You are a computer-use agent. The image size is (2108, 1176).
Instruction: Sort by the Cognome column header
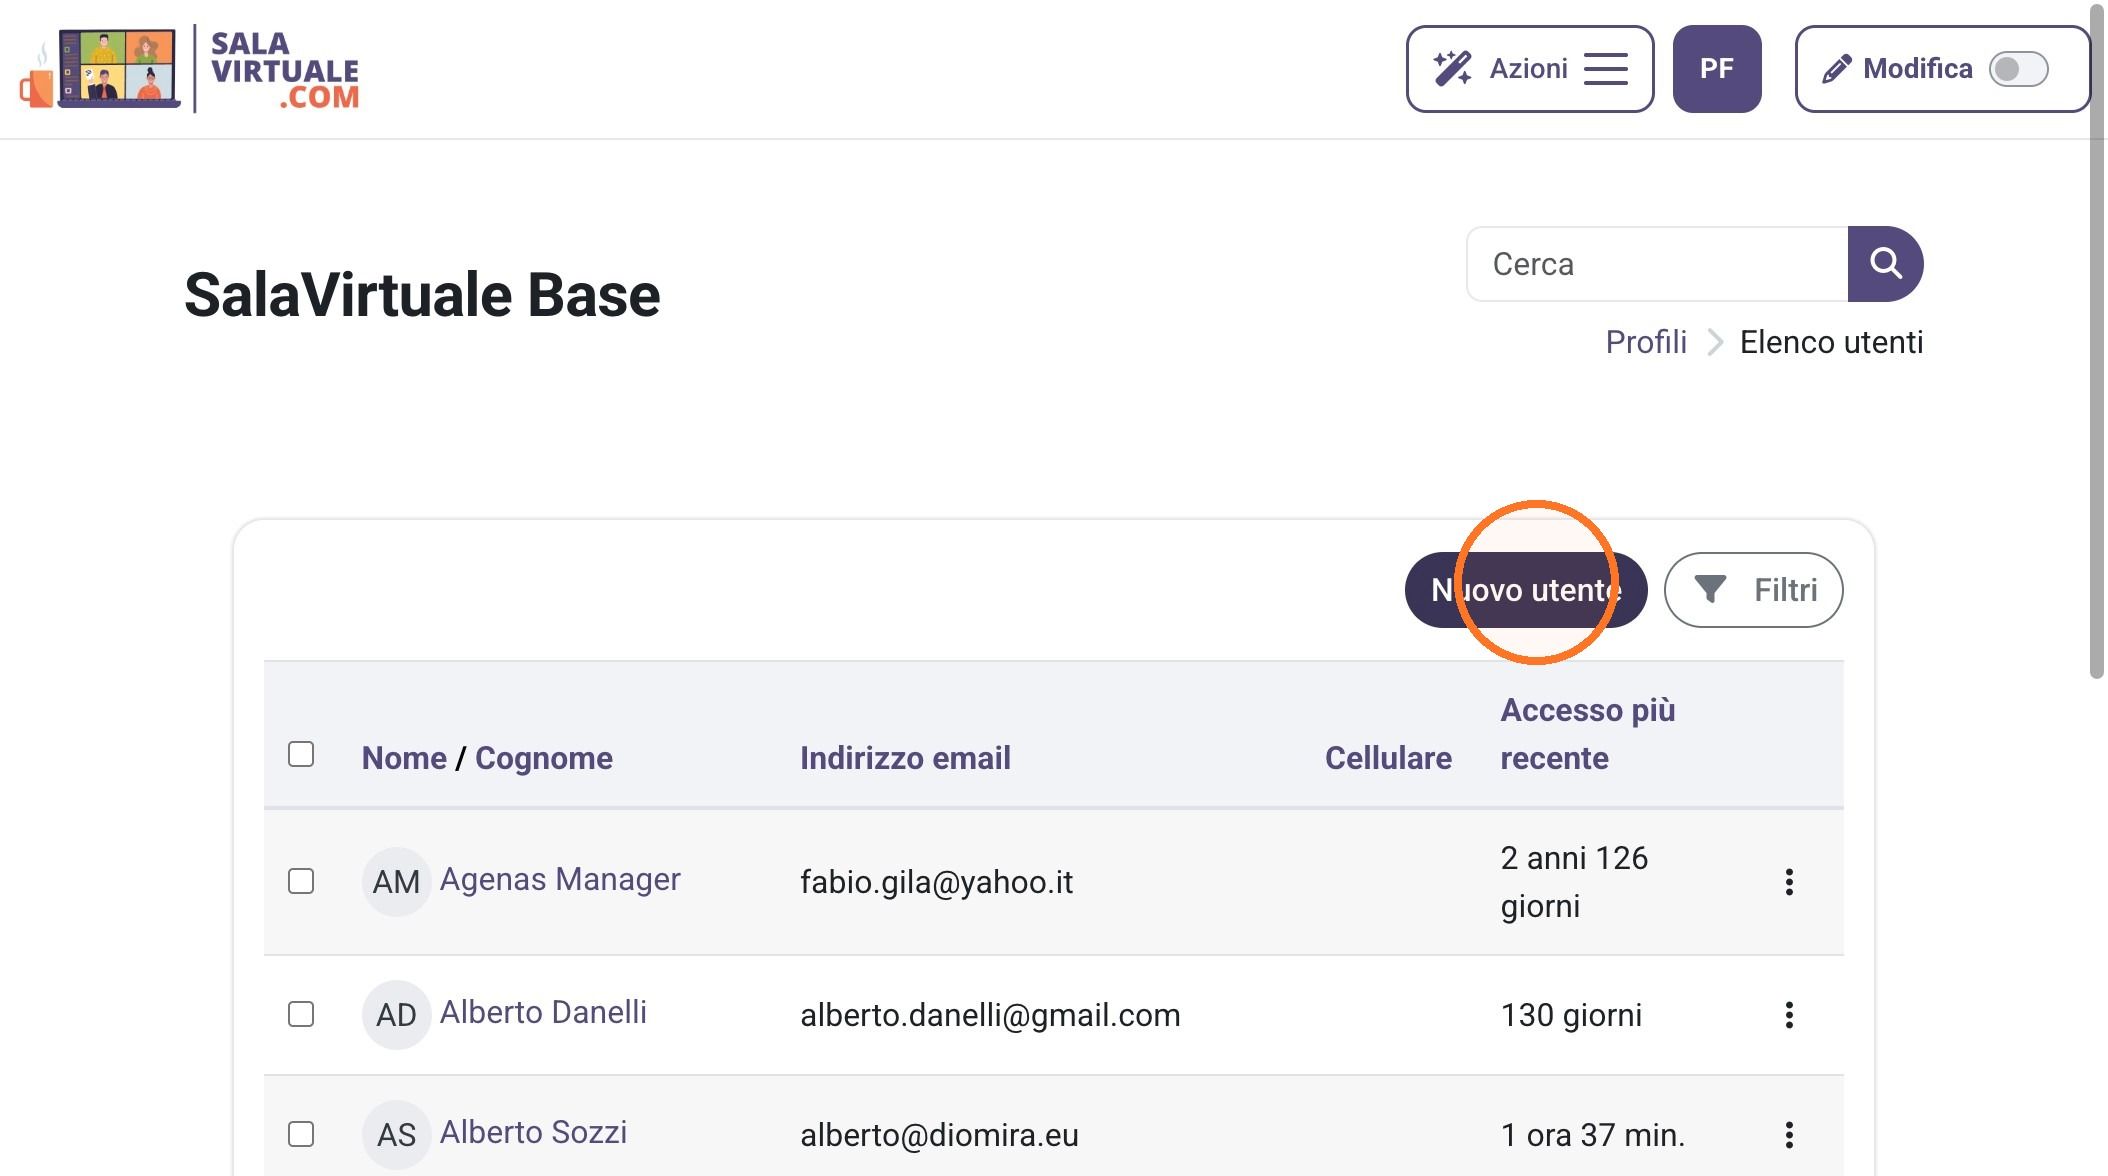click(x=544, y=758)
